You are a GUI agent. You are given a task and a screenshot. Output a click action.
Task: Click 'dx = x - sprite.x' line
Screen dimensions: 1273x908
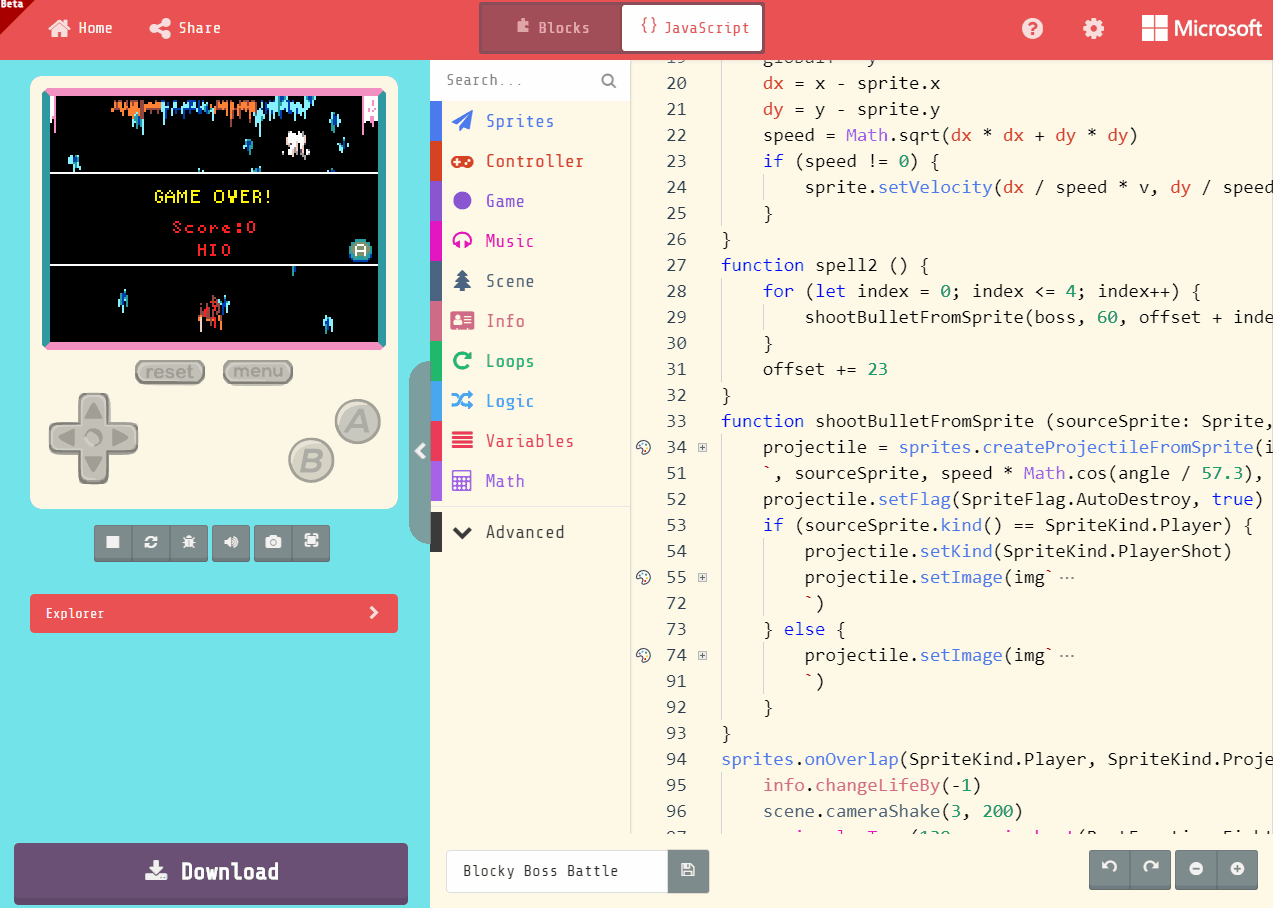[851, 83]
